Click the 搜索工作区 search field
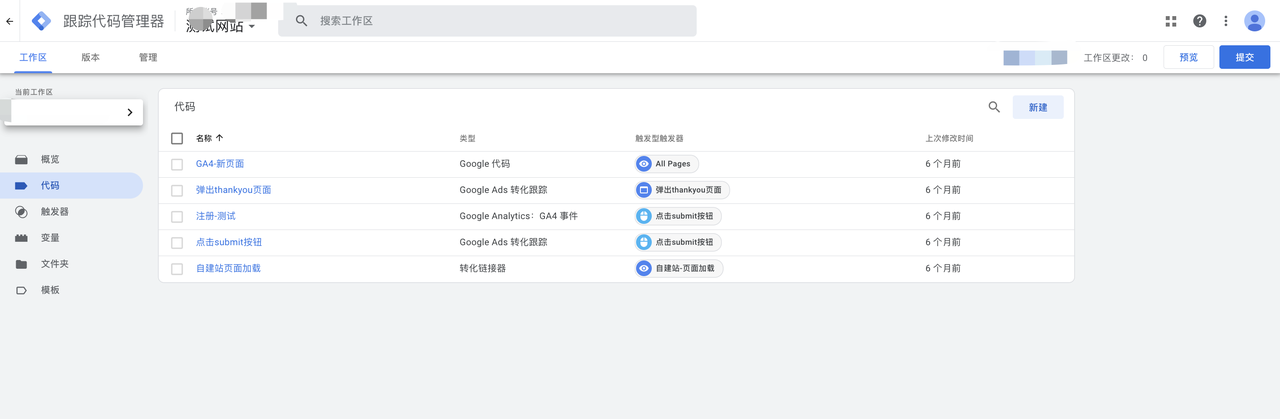The height and width of the screenshot is (419, 1280). [488, 21]
